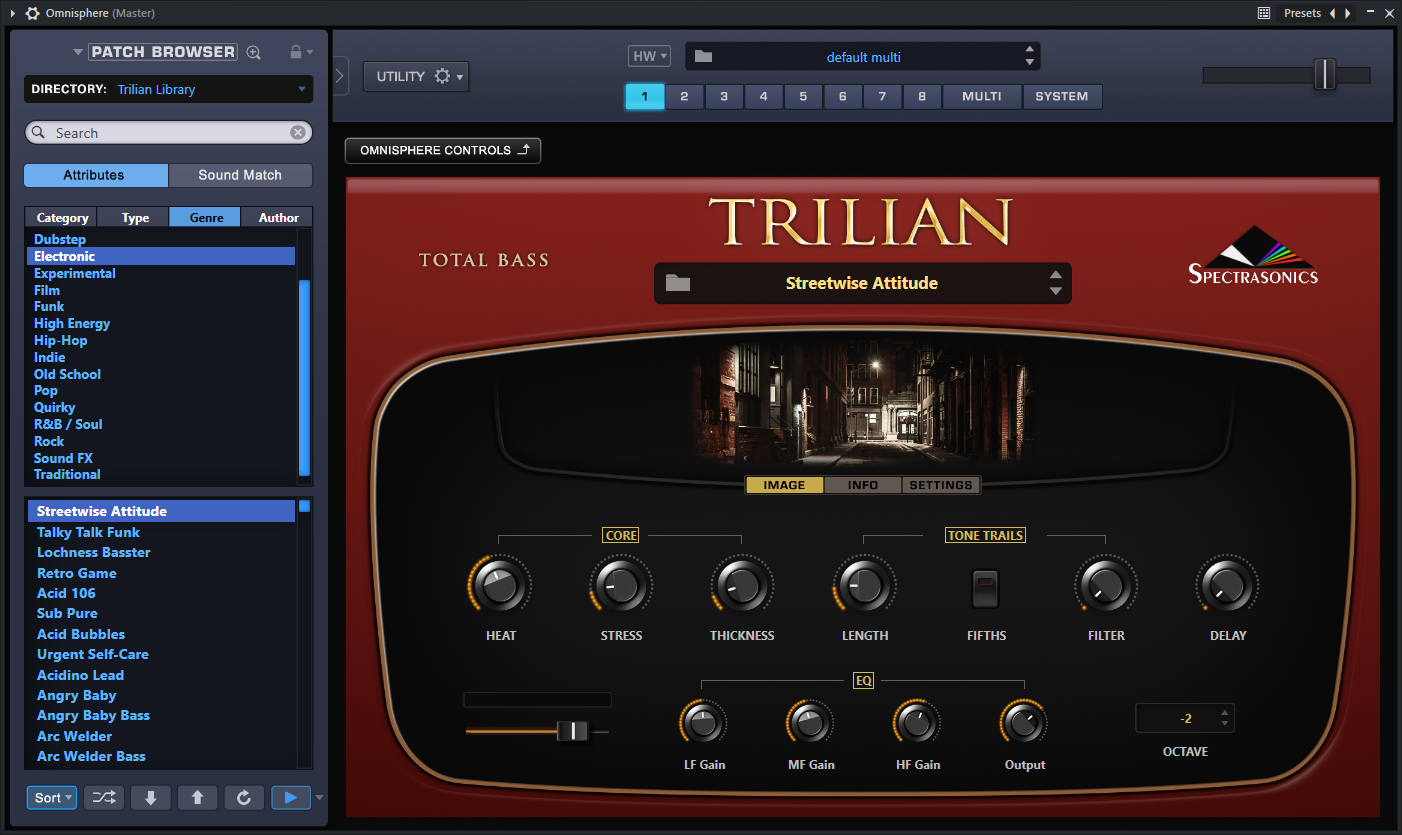Viewport: 1402px width, 835px height.
Task: Click the zoom magnifier next to Patch Browser
Action: (254, 52)
